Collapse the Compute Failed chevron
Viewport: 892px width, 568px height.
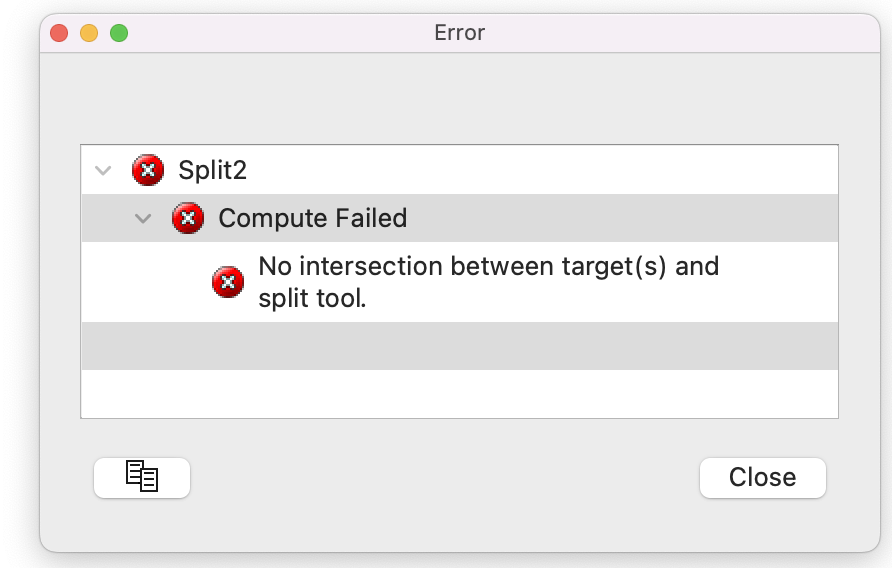coord(143,218)
